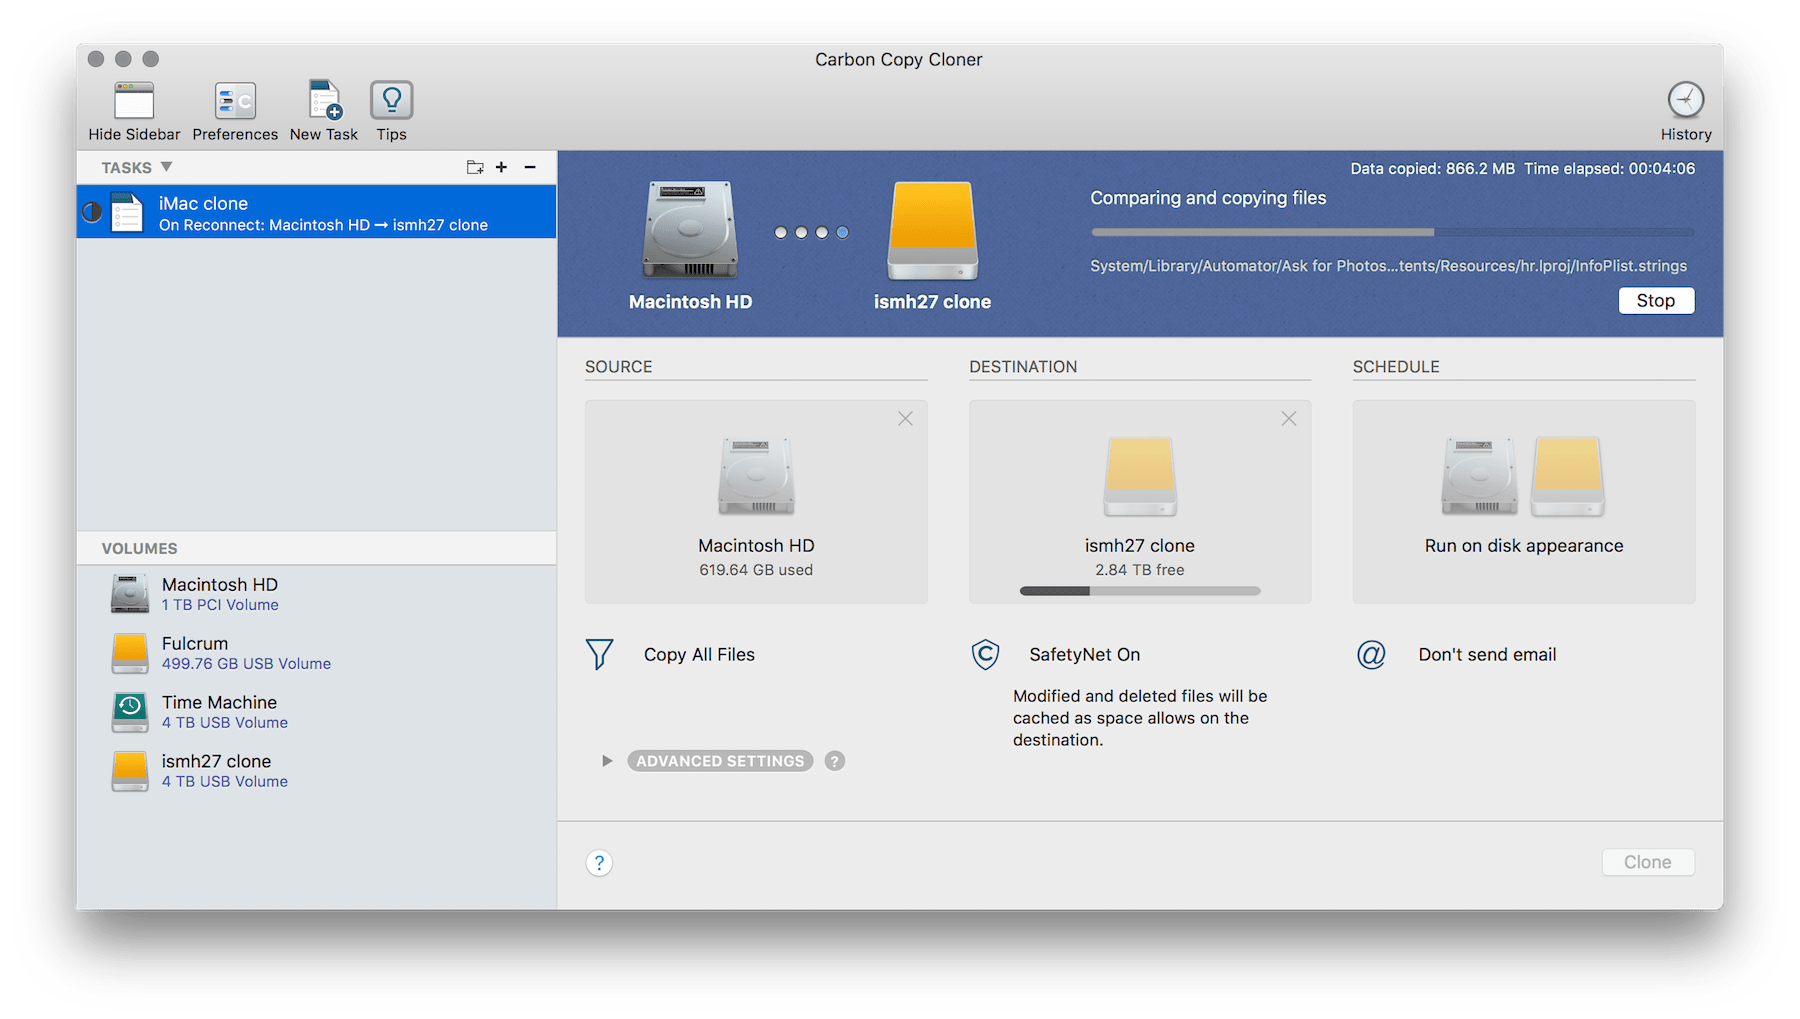Click the copy progress bar
Screen dimensions: 1800x1019
1392,232
